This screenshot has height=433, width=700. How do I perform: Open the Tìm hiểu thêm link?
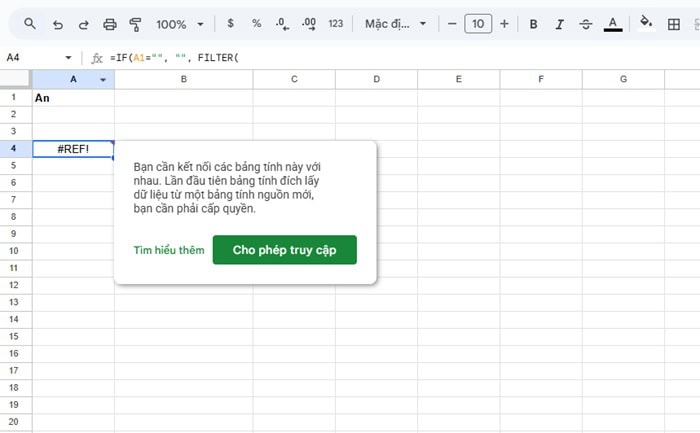tap(169, 249)
